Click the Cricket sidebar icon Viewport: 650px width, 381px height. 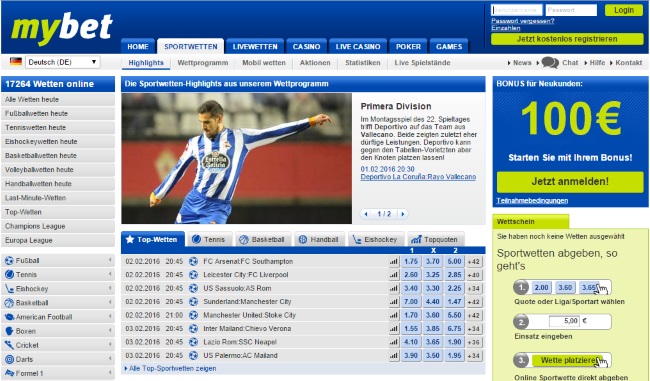click(x=9, y=345)
